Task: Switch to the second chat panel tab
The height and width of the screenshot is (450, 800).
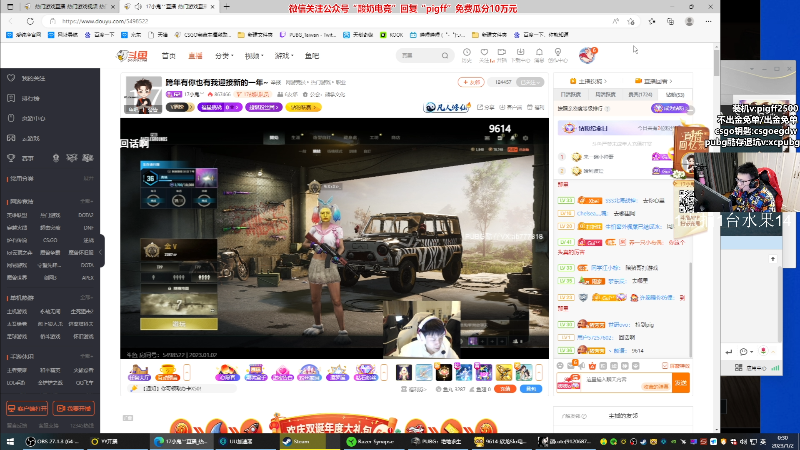Action: [x=605, y=94]
